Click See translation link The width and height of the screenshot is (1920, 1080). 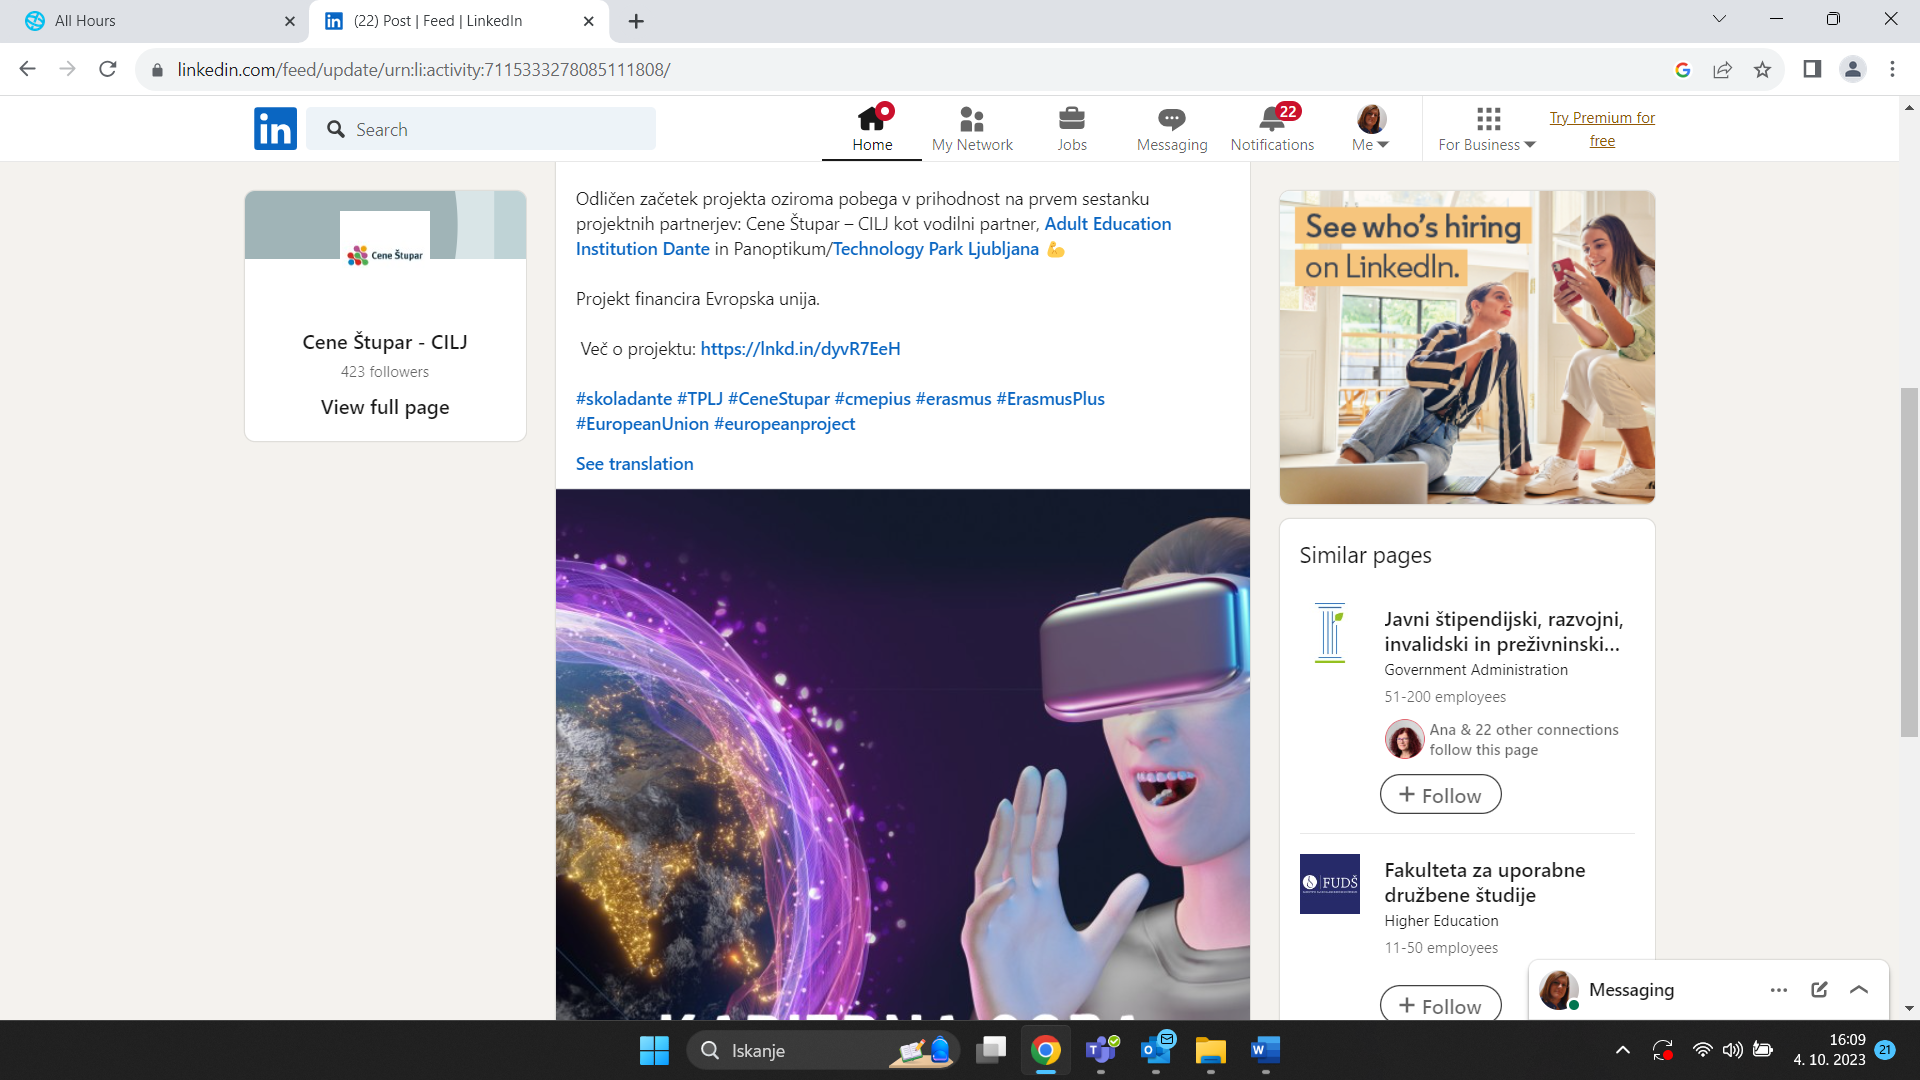coord(634,464)
